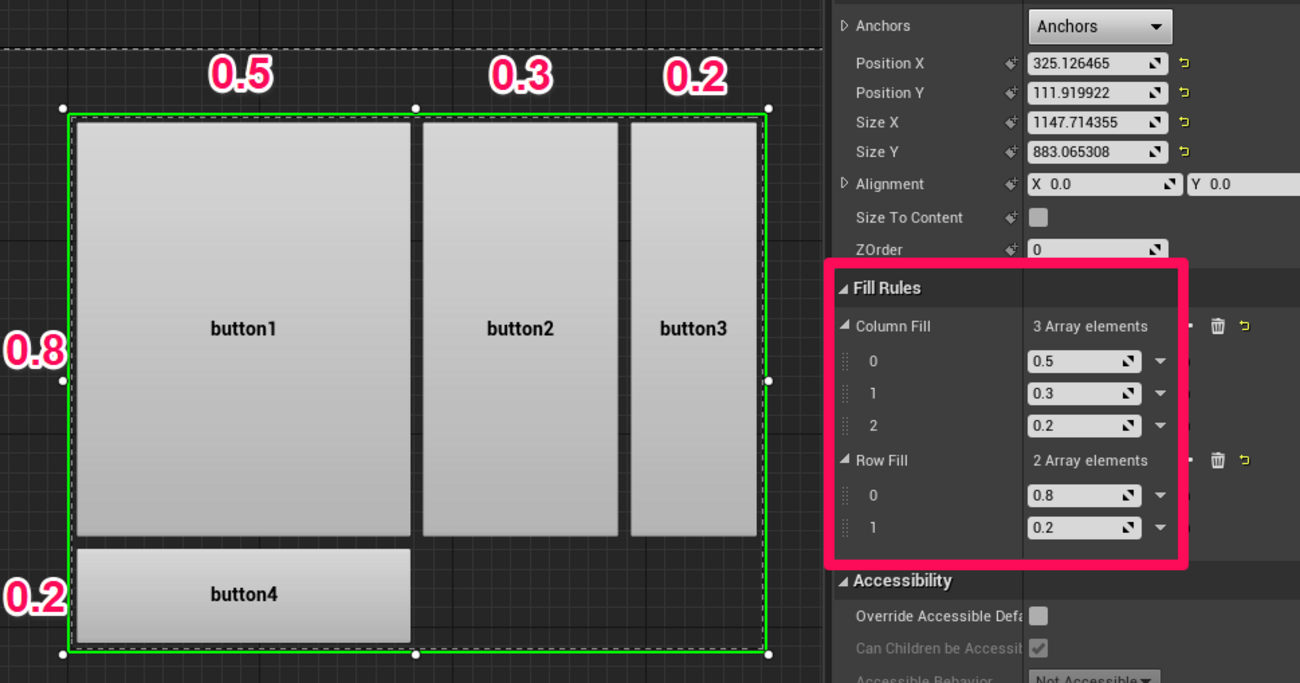Uncheck Can Children be Accessible

pyautogui.click(x=1037, y=648)
